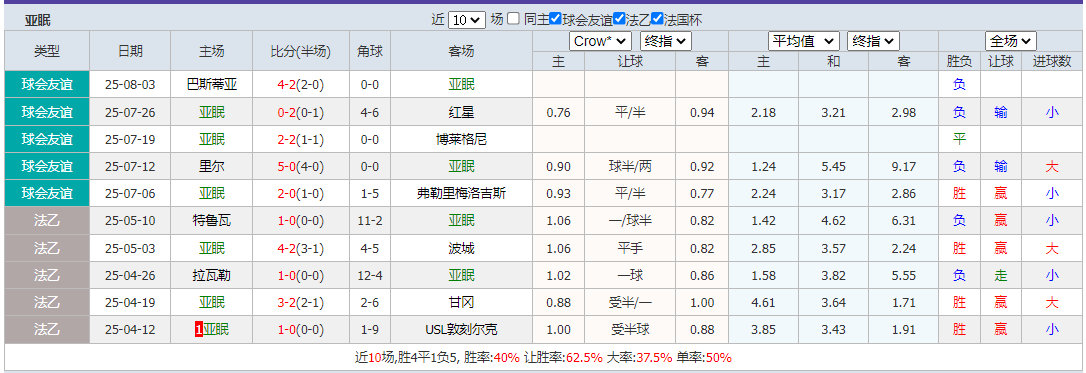Image resolution: width=1086 pixels, height=373 pixels.
Task: Click the away team 甘冈
Action: 461,302
